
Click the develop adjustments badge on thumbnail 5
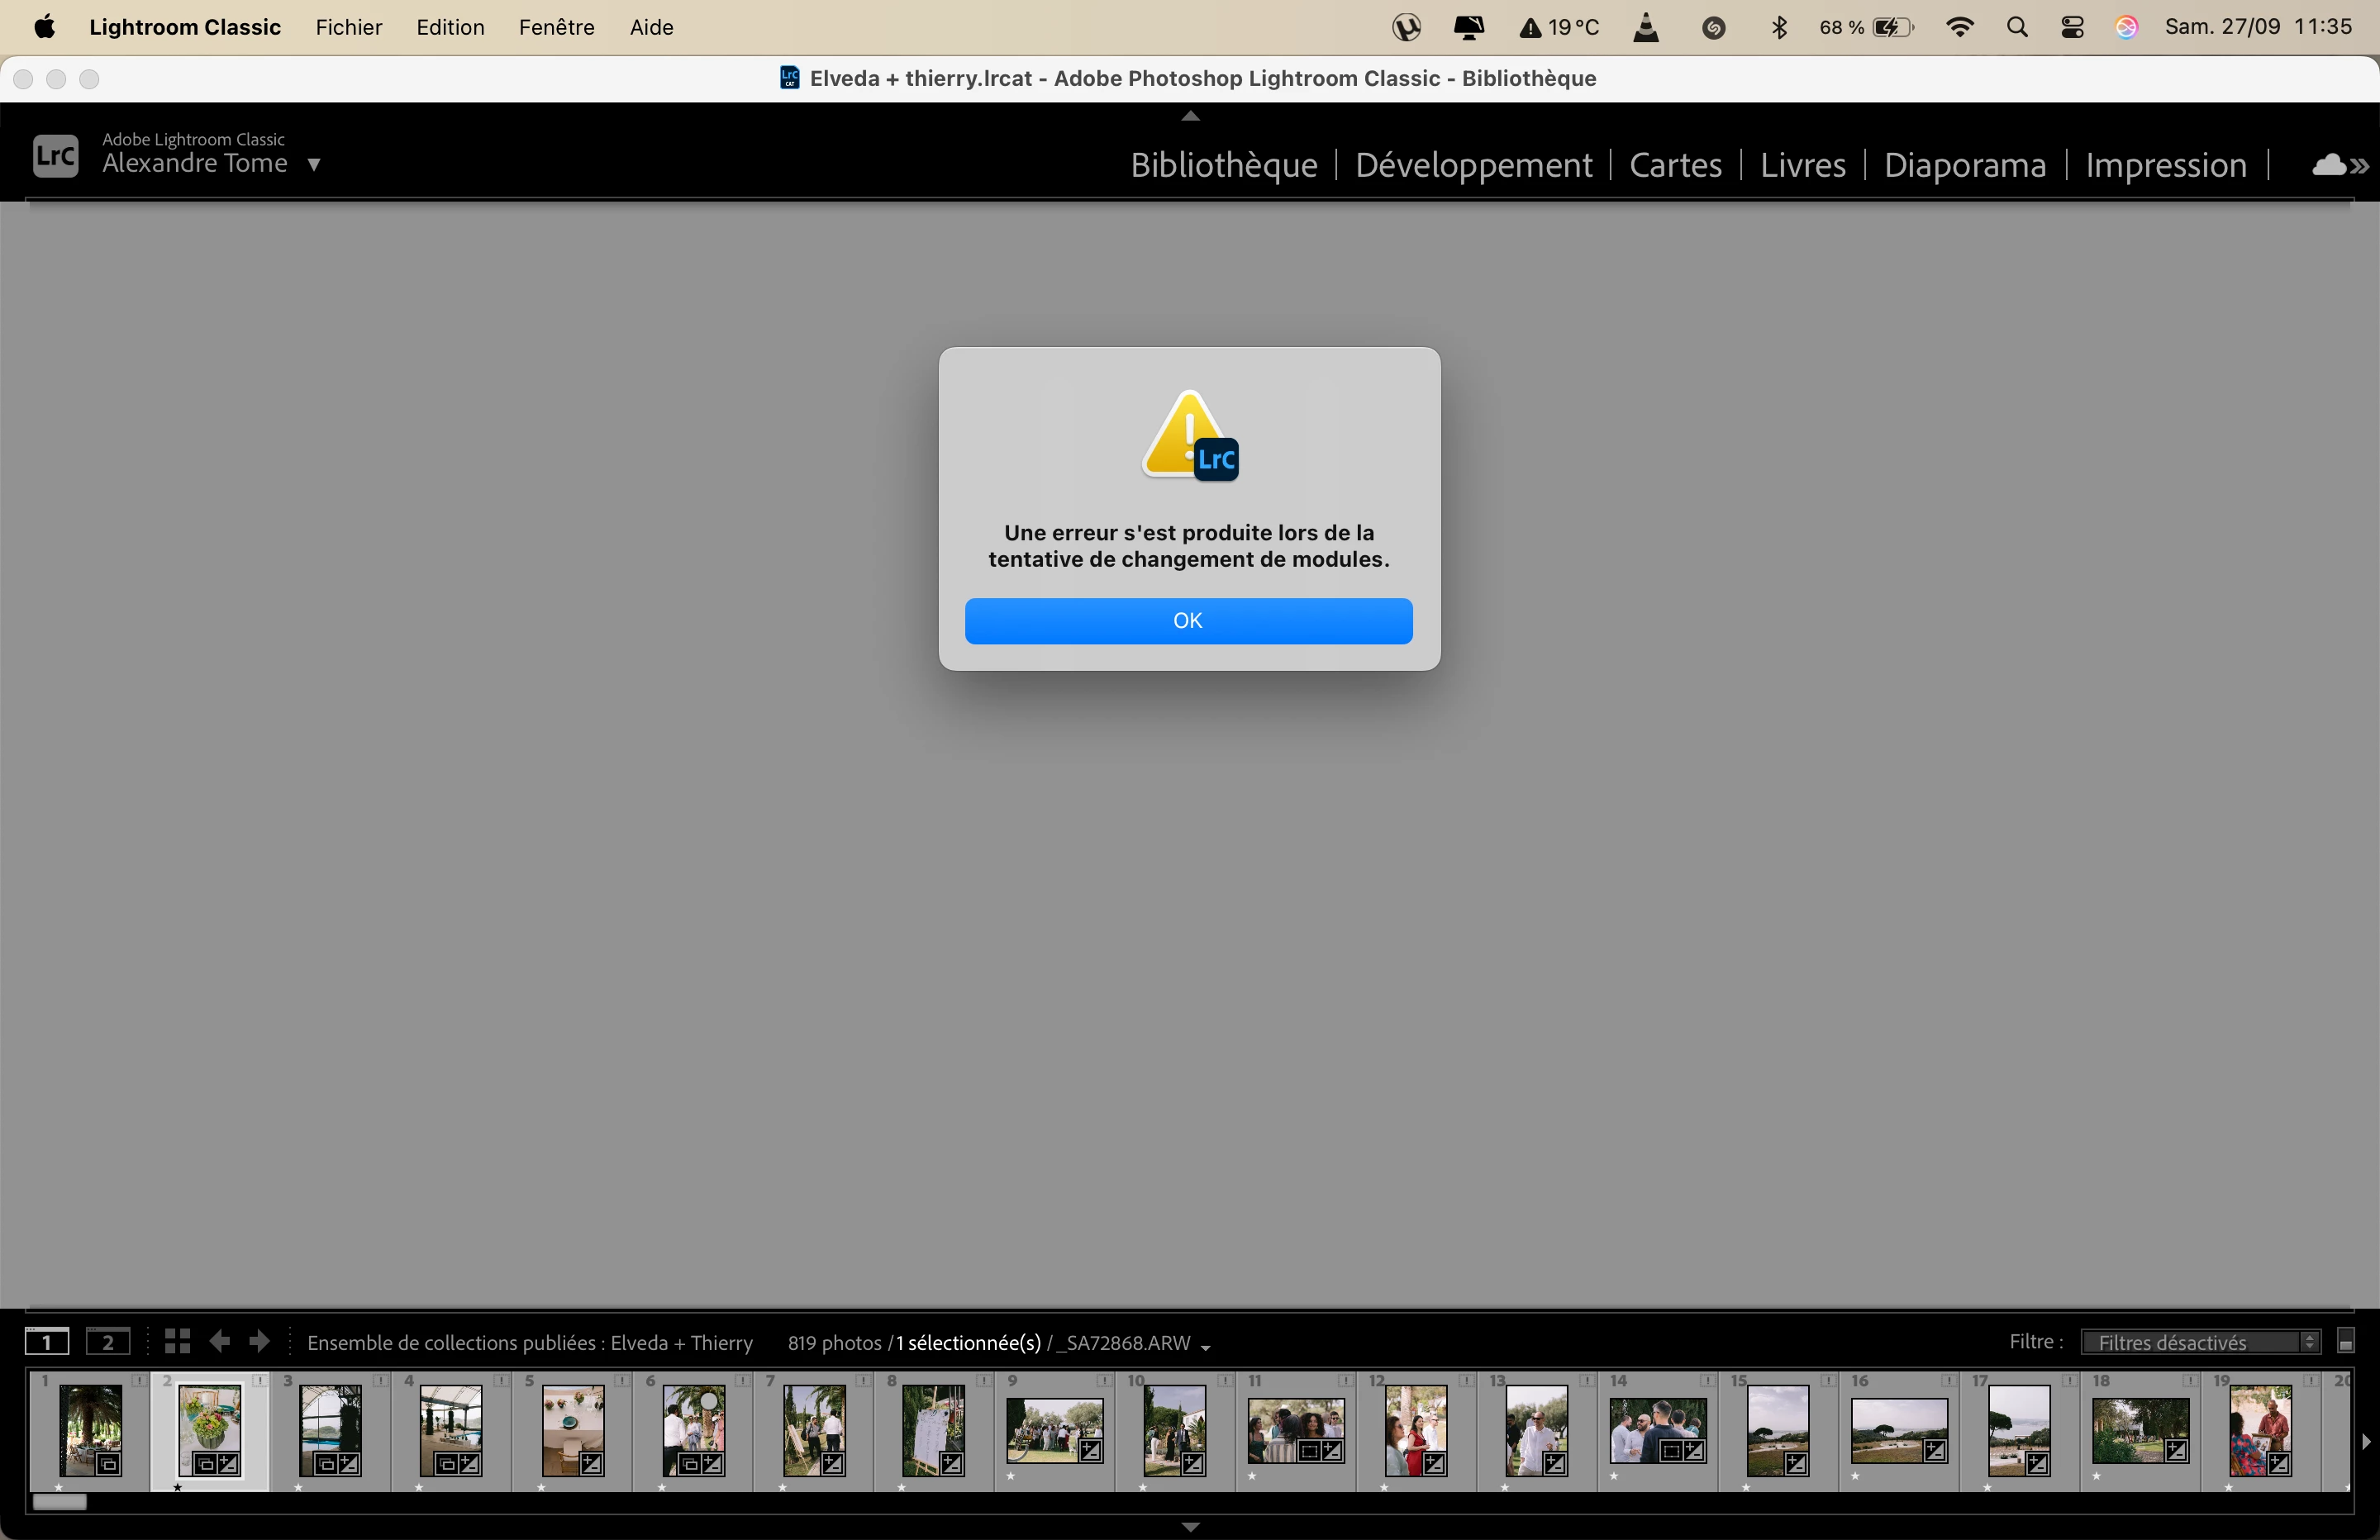click(591, 1465)
